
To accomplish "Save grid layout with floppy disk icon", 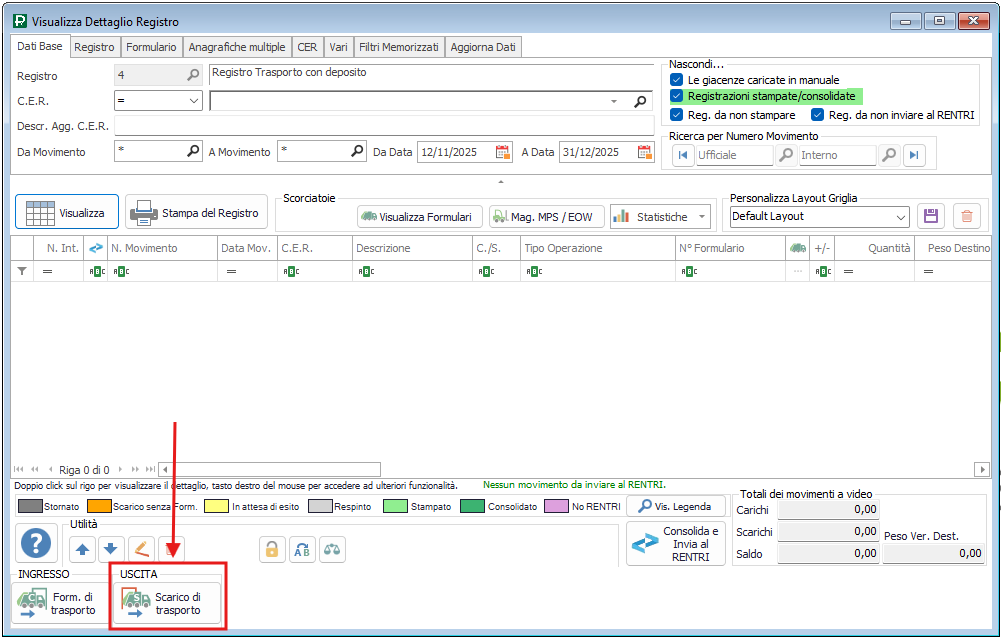I will click(x=931, y=216).
